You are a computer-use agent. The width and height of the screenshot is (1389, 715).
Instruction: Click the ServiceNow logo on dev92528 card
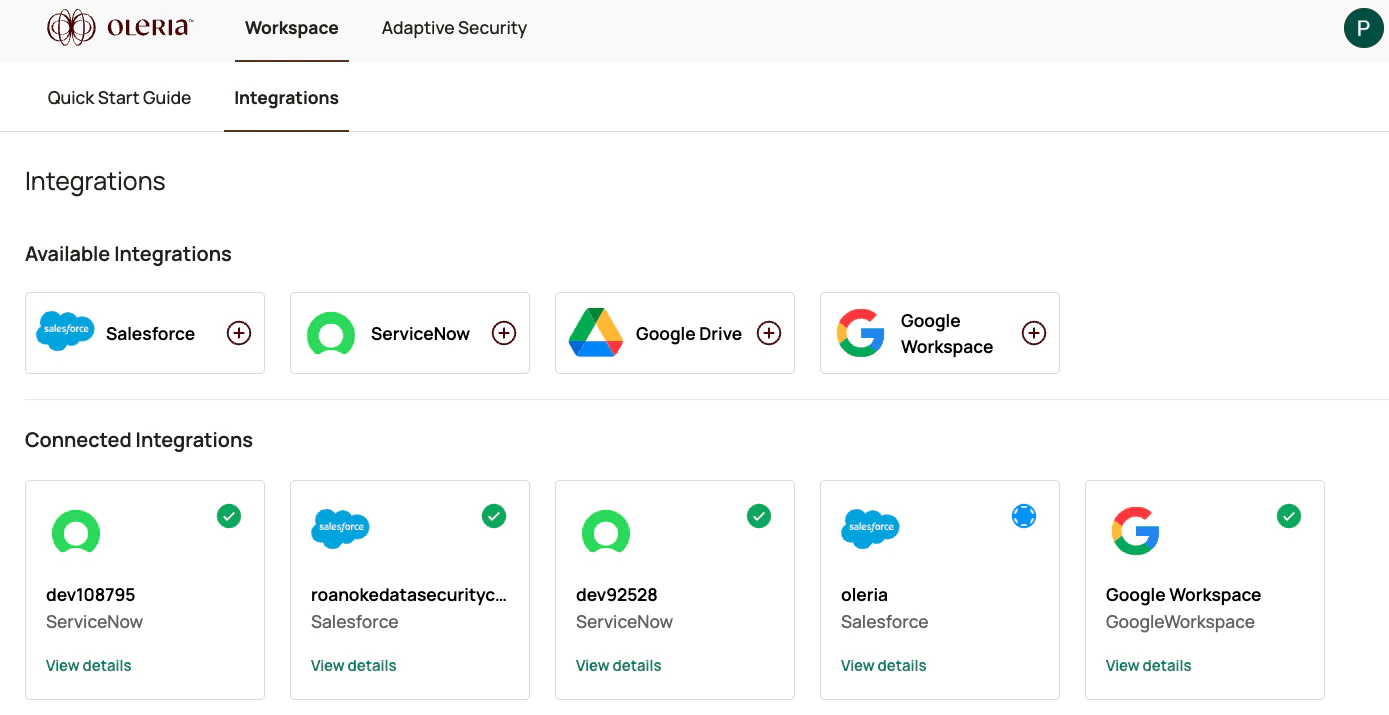606,532
